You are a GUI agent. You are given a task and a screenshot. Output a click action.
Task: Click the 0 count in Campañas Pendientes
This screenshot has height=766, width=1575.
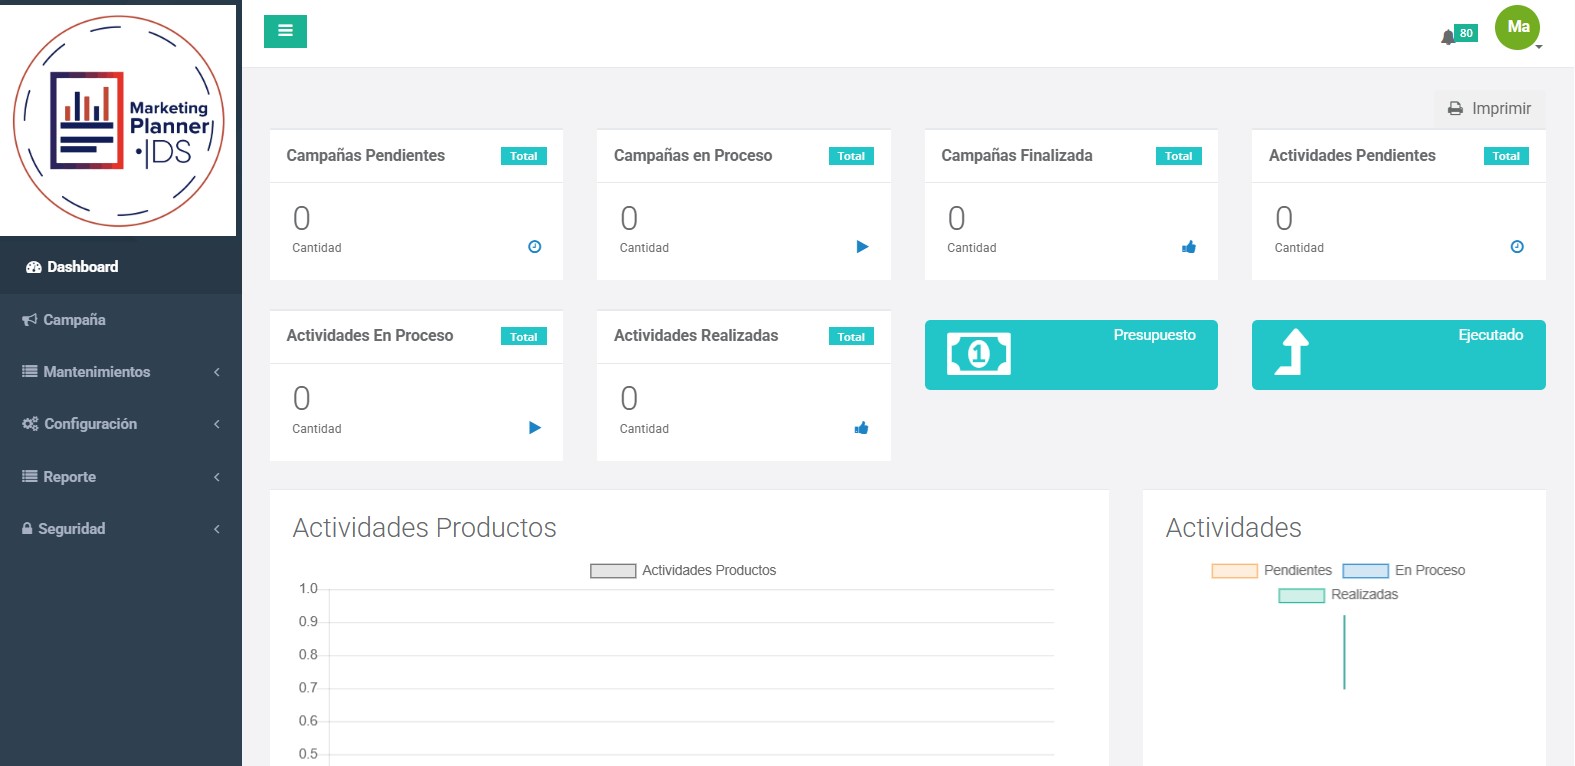(302, 218)
